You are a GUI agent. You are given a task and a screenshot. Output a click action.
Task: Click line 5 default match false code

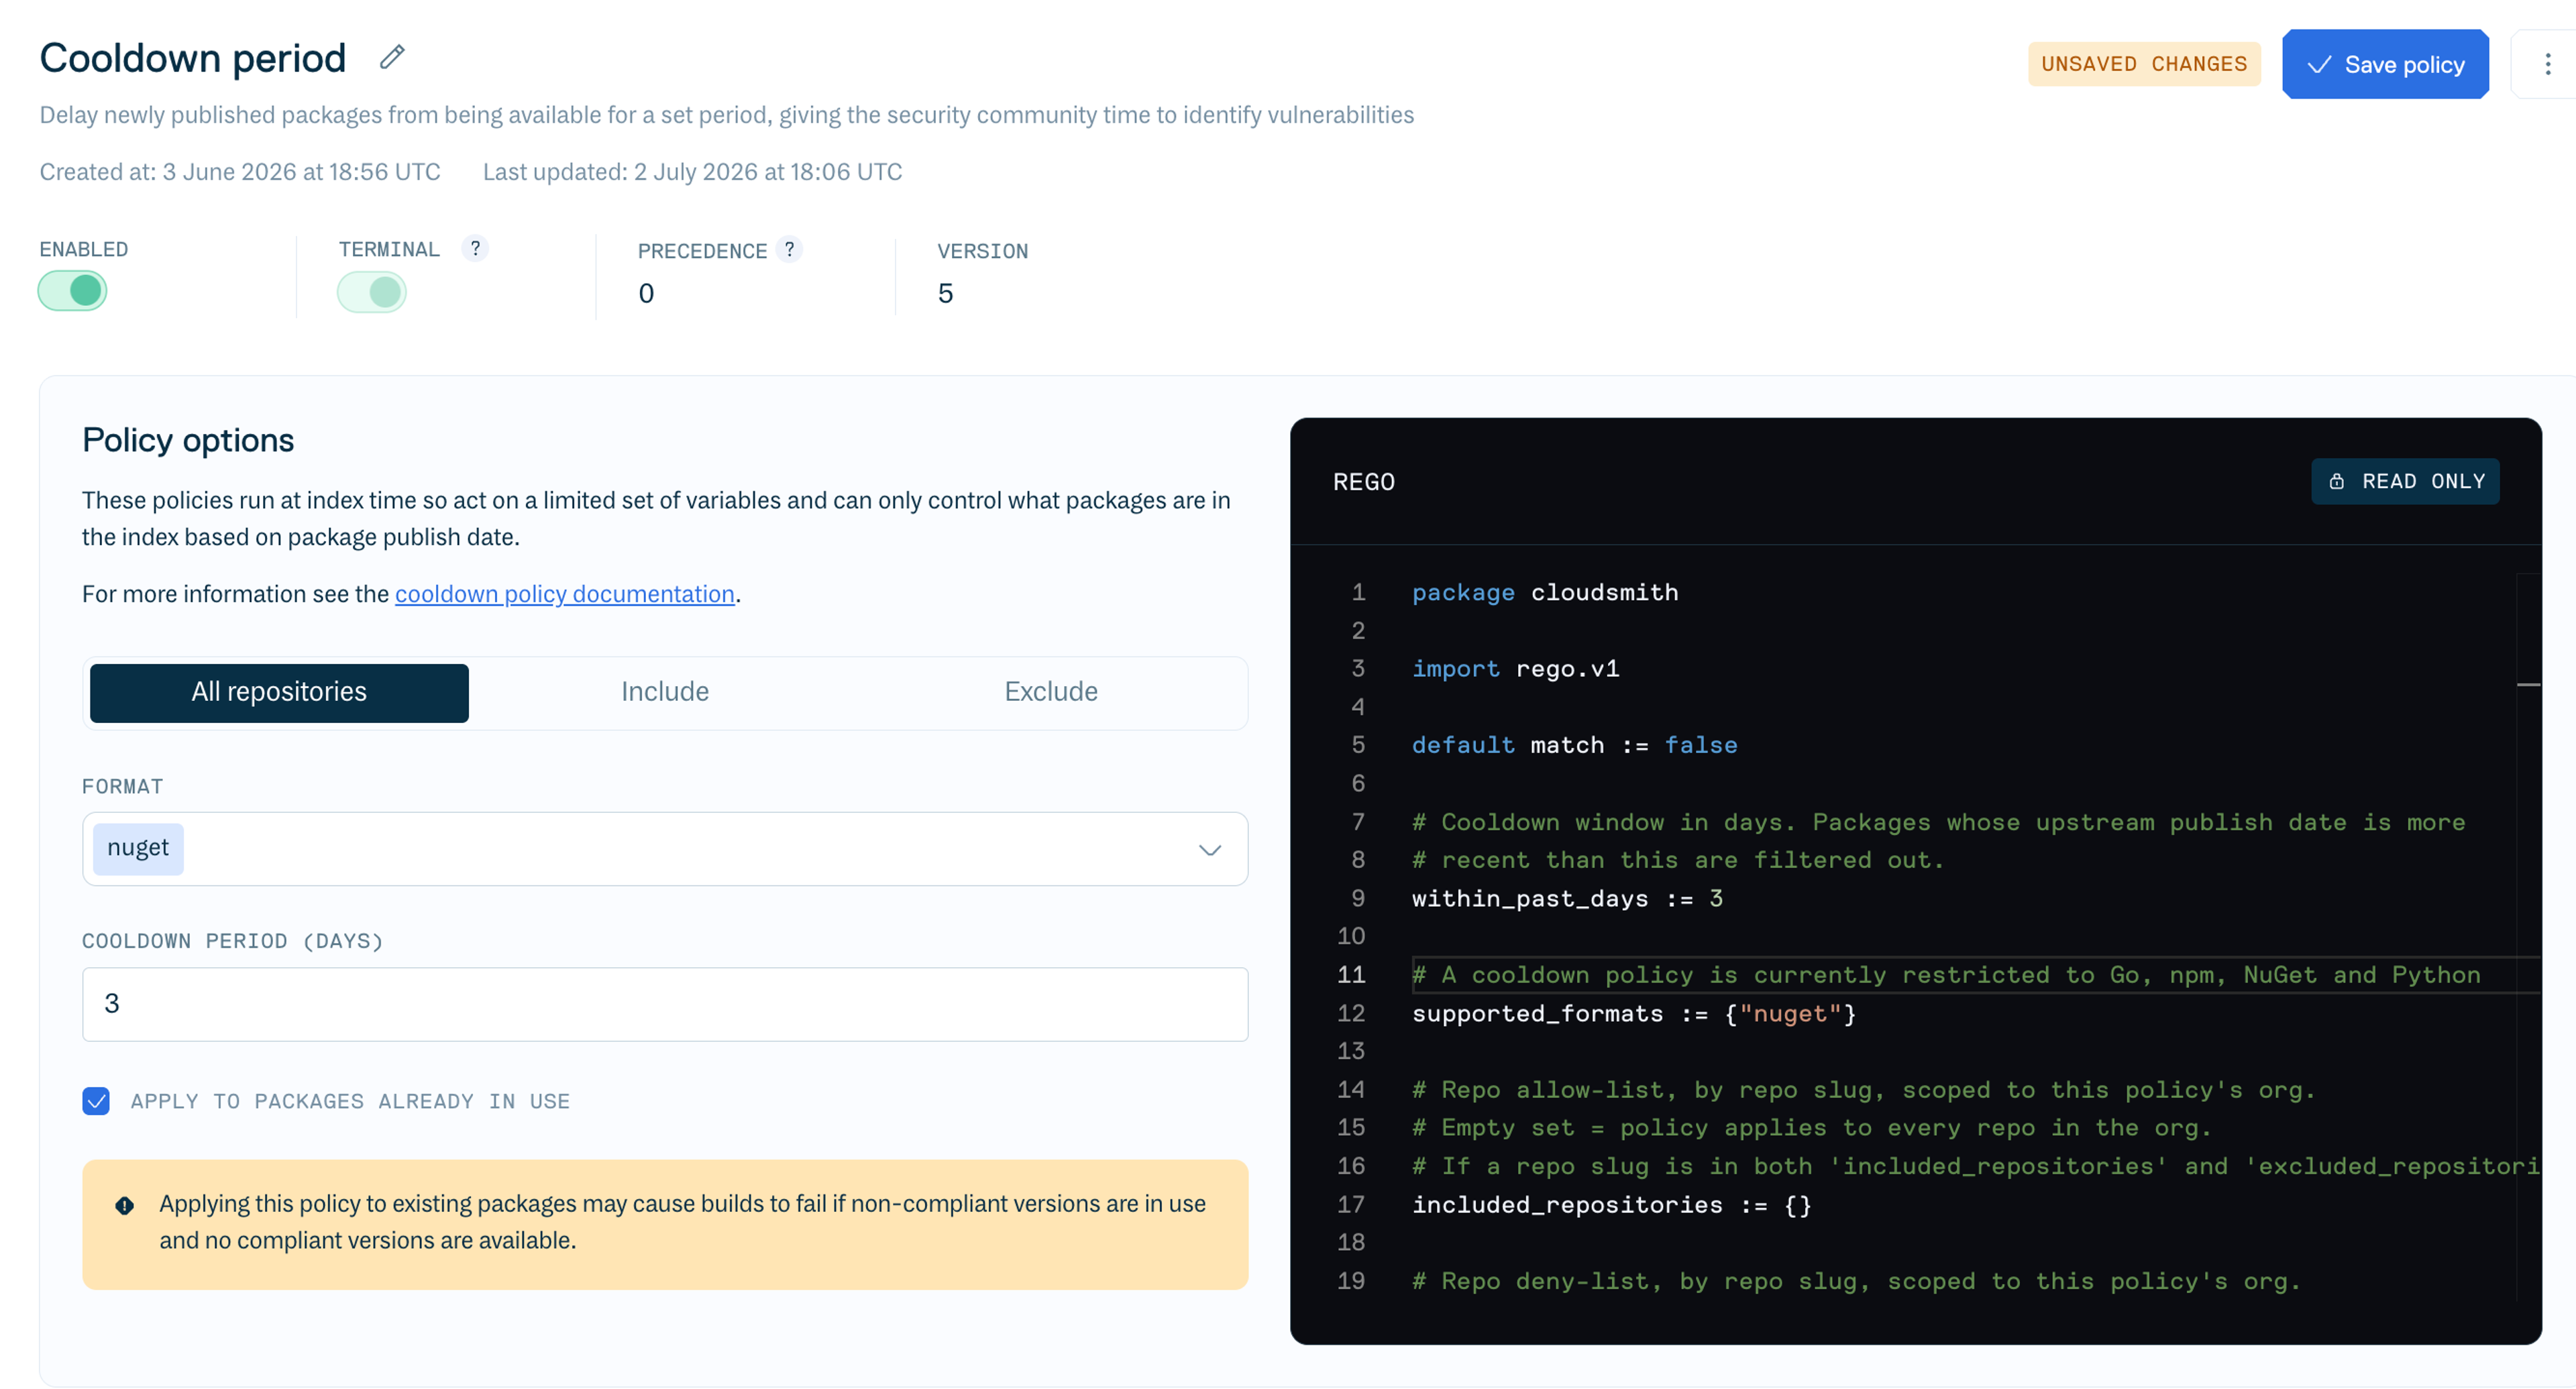click(1574, 745)
